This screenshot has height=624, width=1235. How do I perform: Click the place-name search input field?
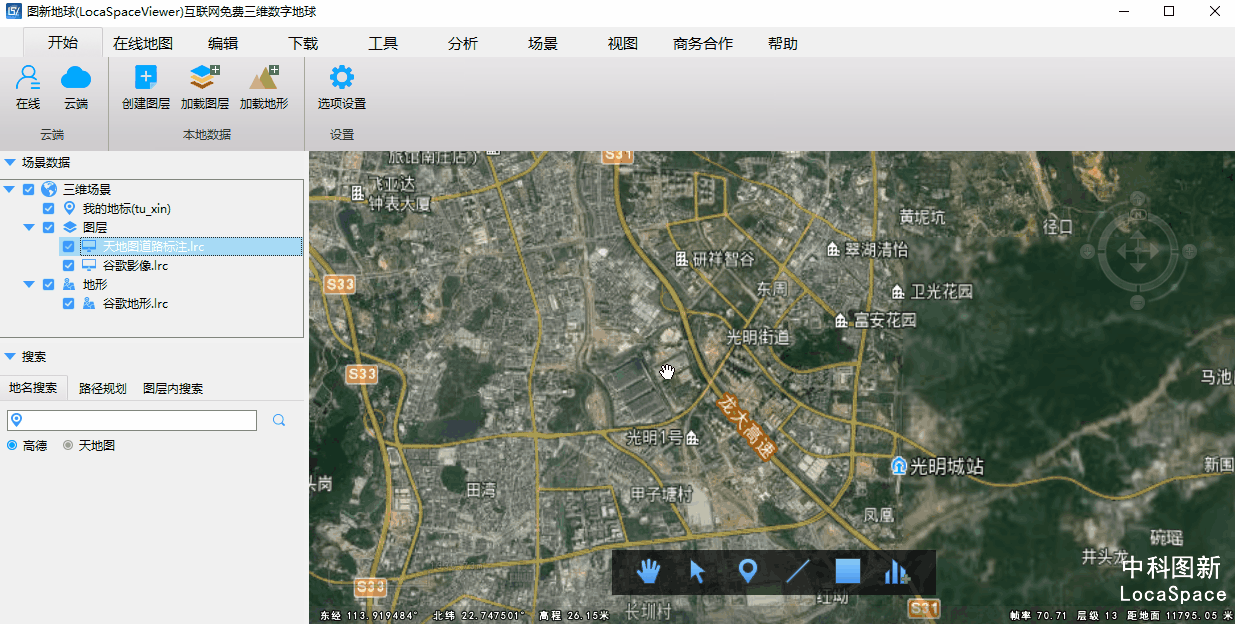pyautogui.click(x=132, y=420)
